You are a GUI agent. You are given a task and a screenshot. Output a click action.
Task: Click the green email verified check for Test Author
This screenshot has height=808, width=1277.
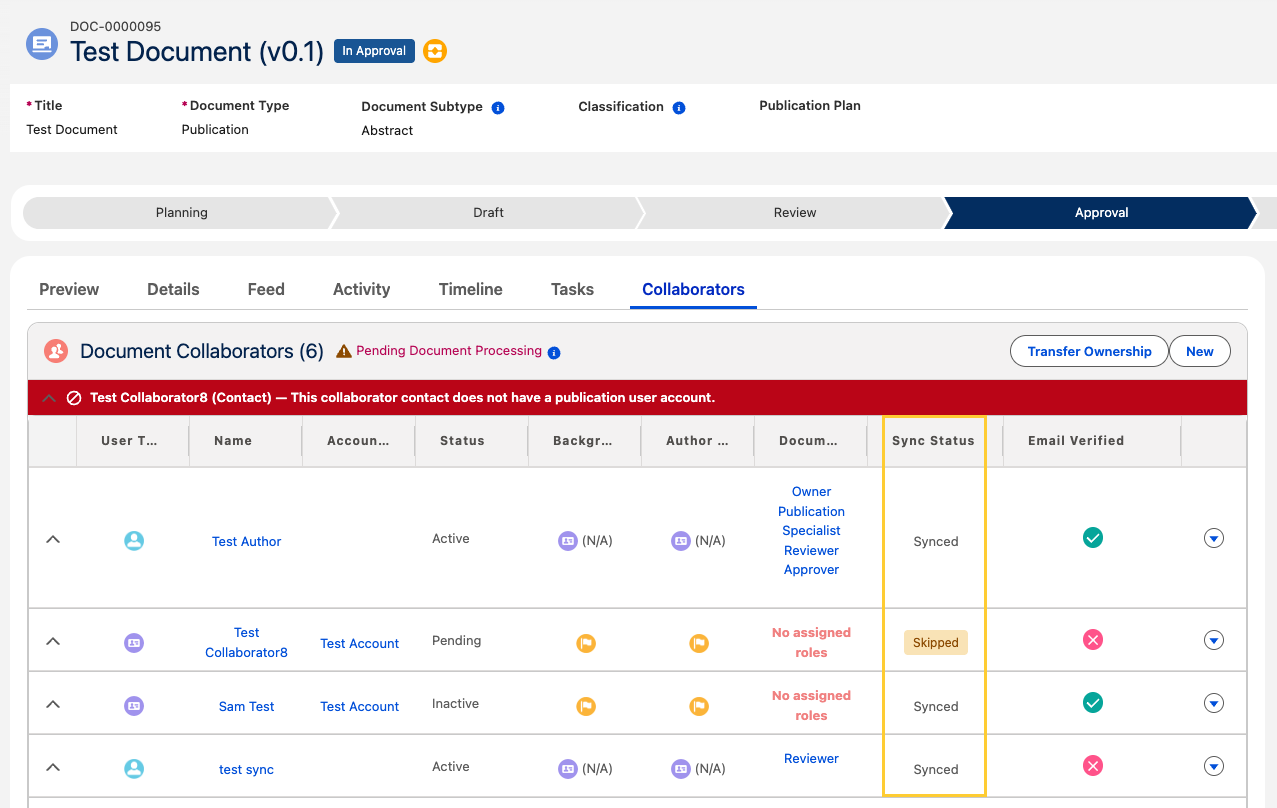(1093, 538)
